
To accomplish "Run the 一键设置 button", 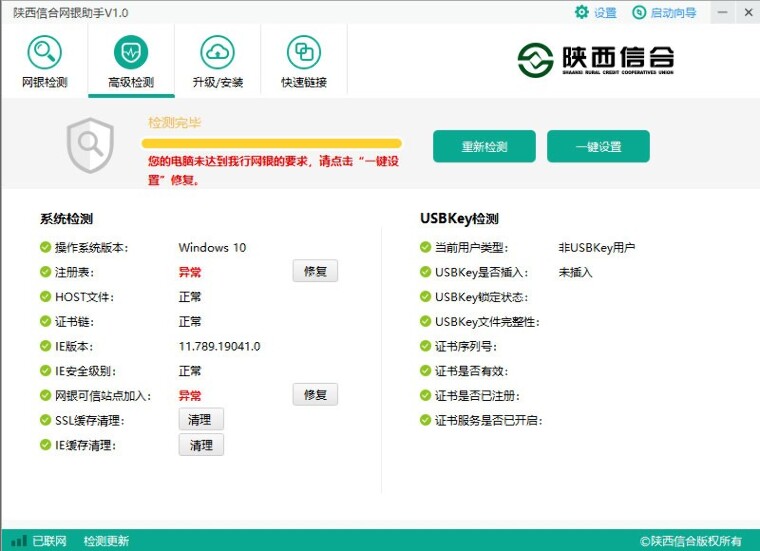I will pos(598,146).
